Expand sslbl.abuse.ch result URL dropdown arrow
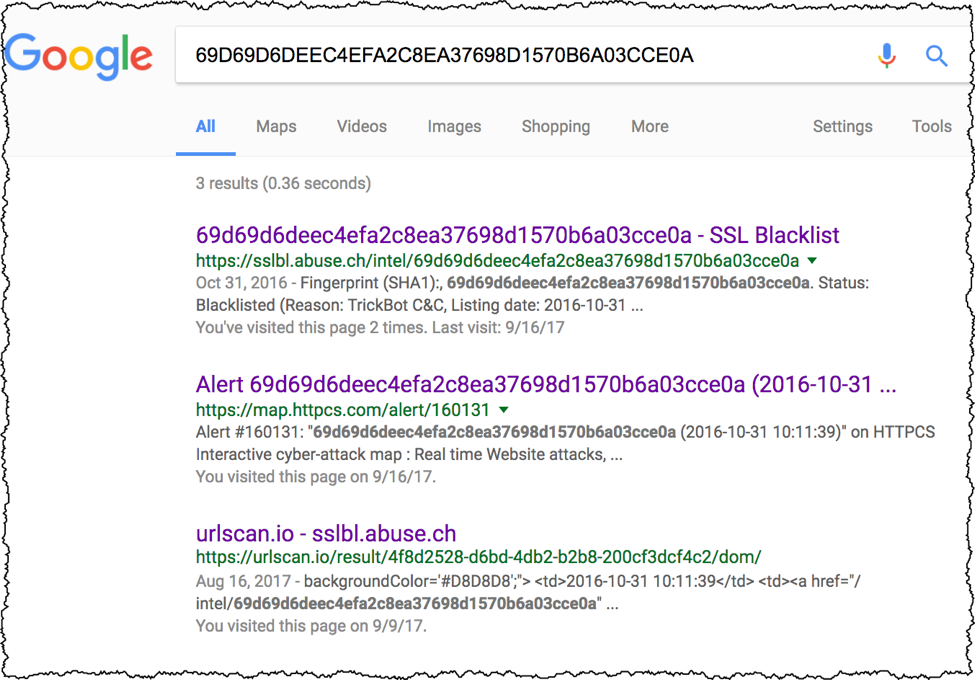The height and width of the screenshot is (680, 975). click(812, 260)
